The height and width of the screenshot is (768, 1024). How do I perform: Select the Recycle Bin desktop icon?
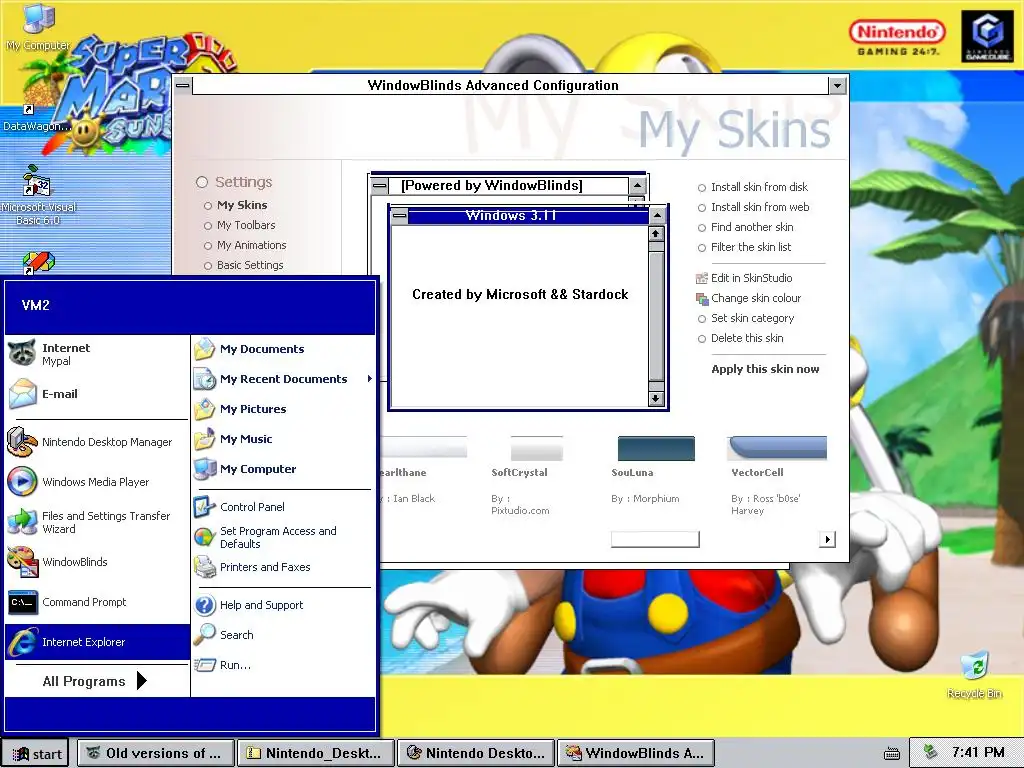[974, 675]
